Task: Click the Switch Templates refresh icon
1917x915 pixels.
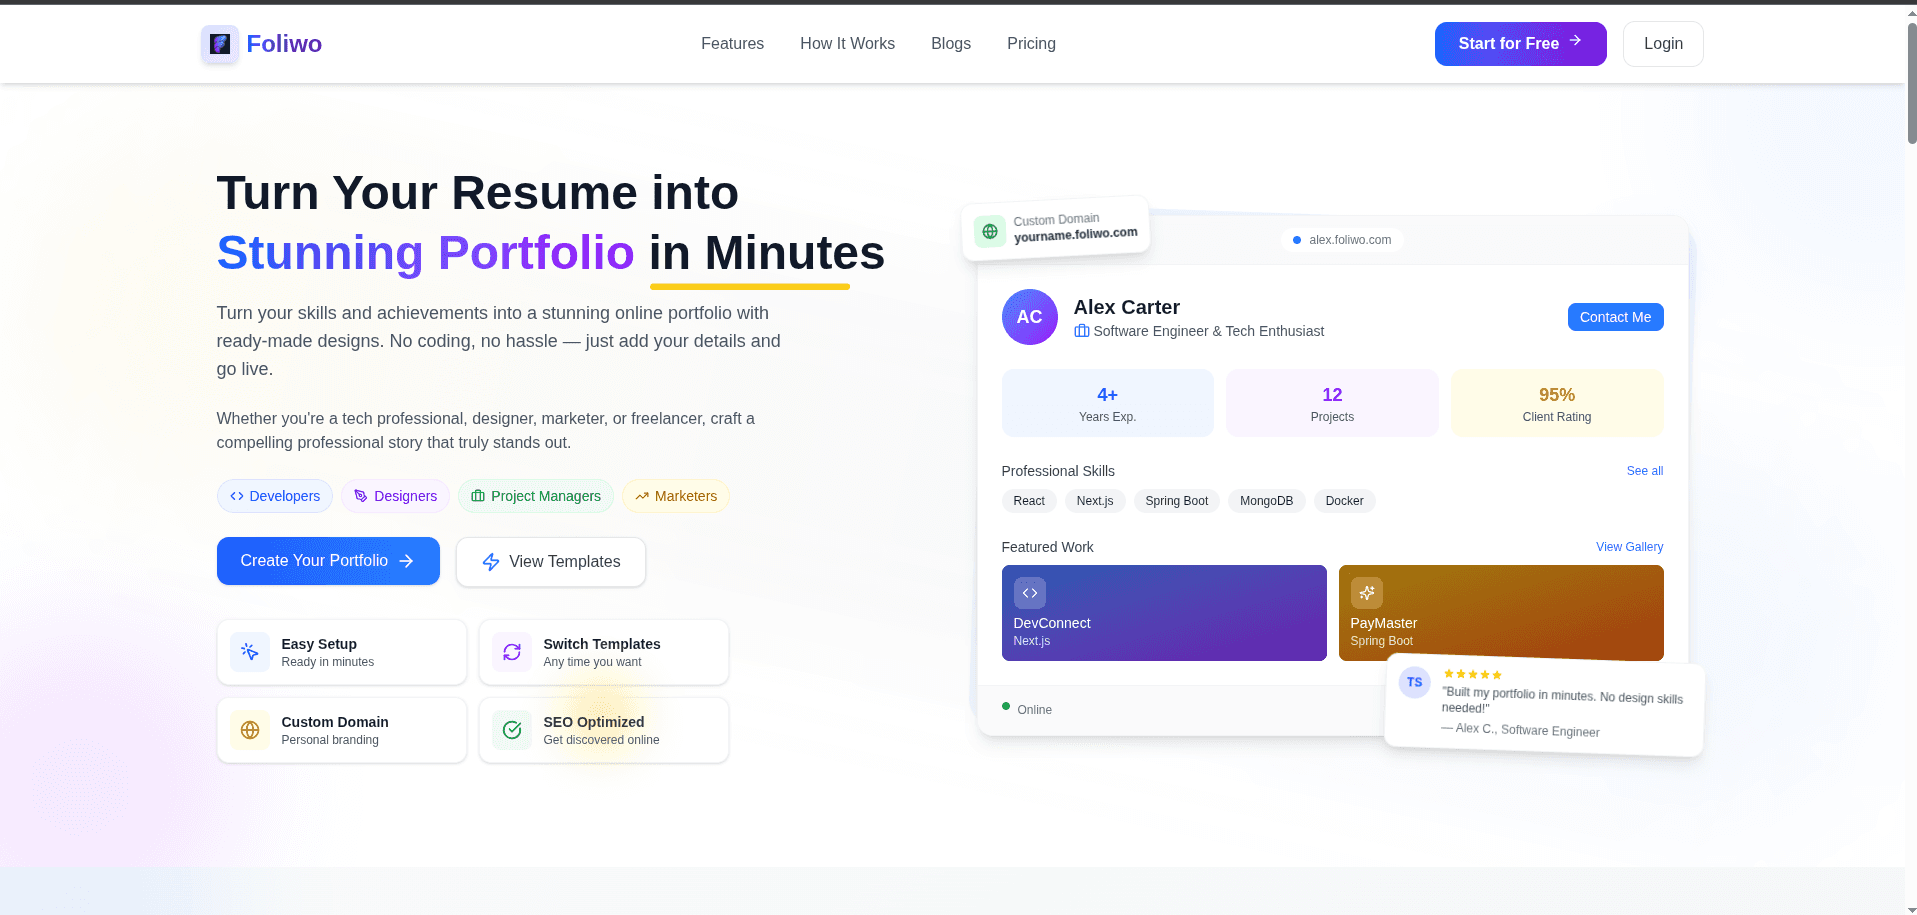Action: 512,652
